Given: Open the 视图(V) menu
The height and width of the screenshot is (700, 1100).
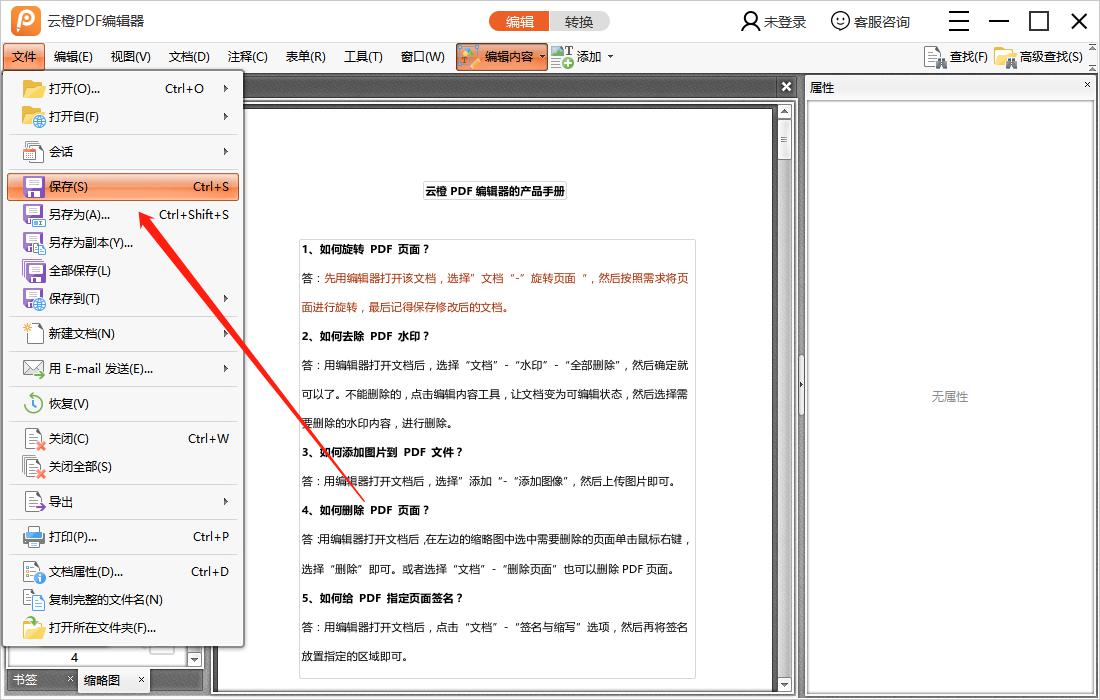Looking at the screenshot, I should 130,57.
